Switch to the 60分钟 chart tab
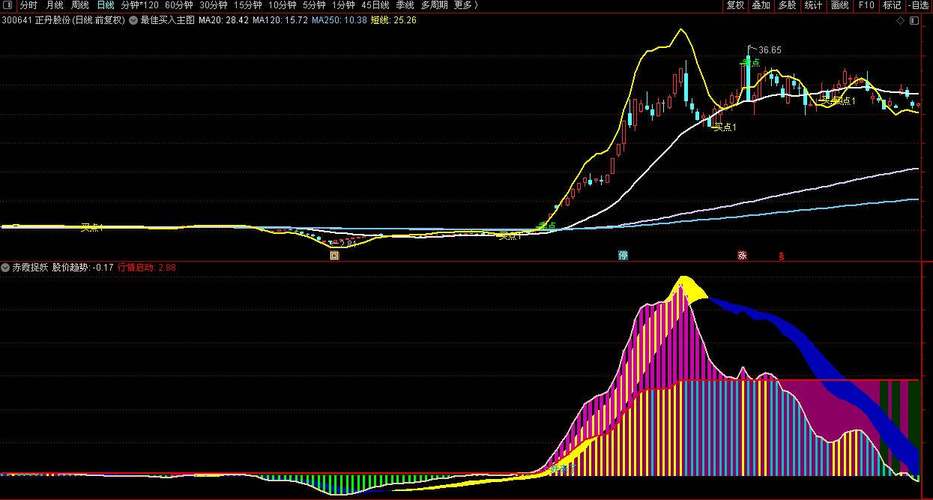 point(177,5)
